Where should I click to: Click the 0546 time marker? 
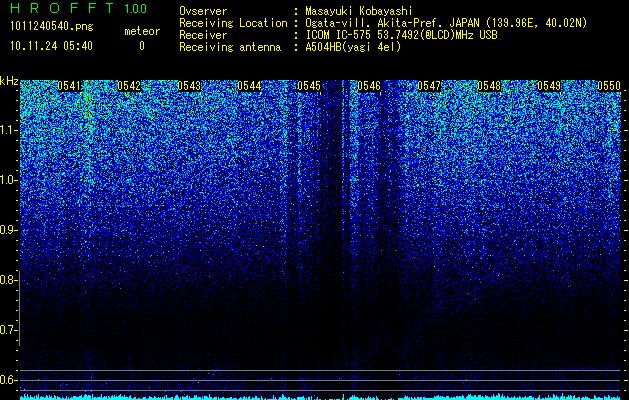(x=369, y=86)
